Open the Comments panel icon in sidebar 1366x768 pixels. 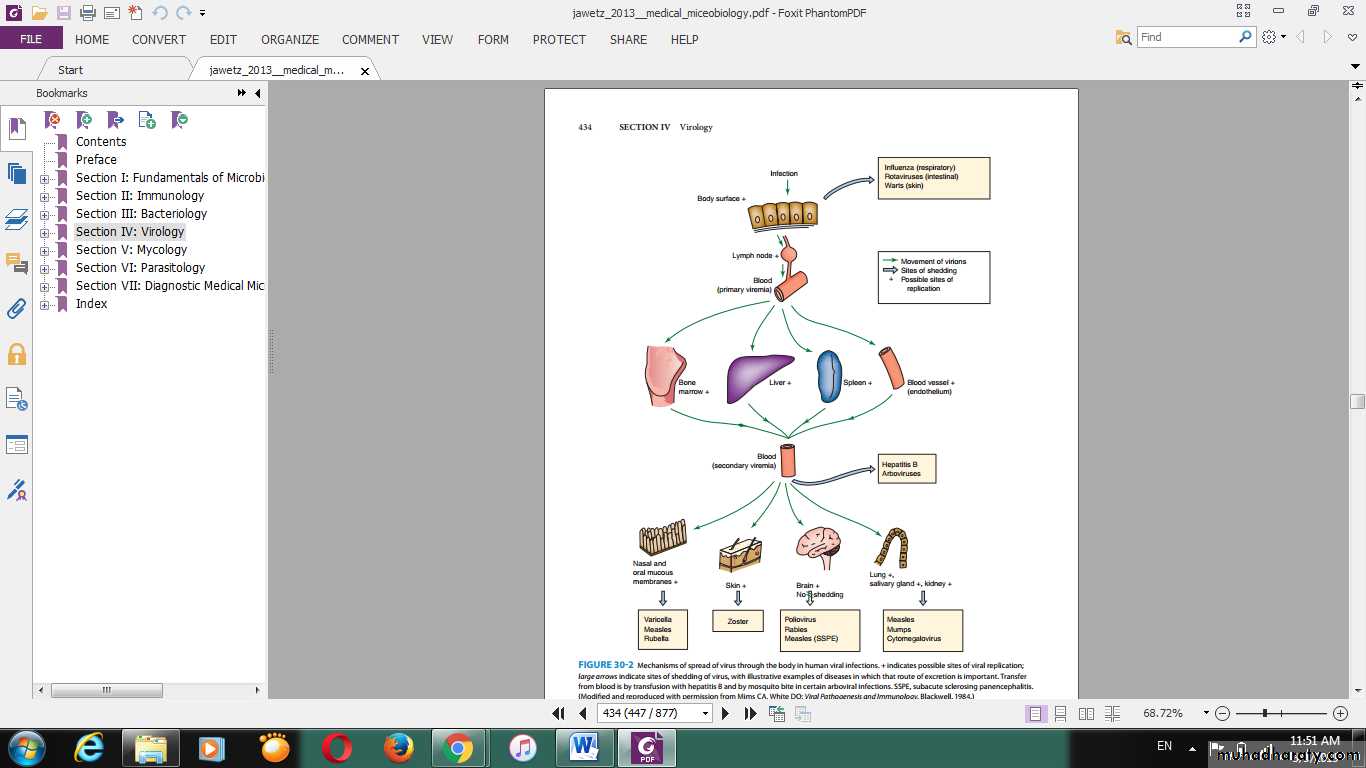pos(16,263)
